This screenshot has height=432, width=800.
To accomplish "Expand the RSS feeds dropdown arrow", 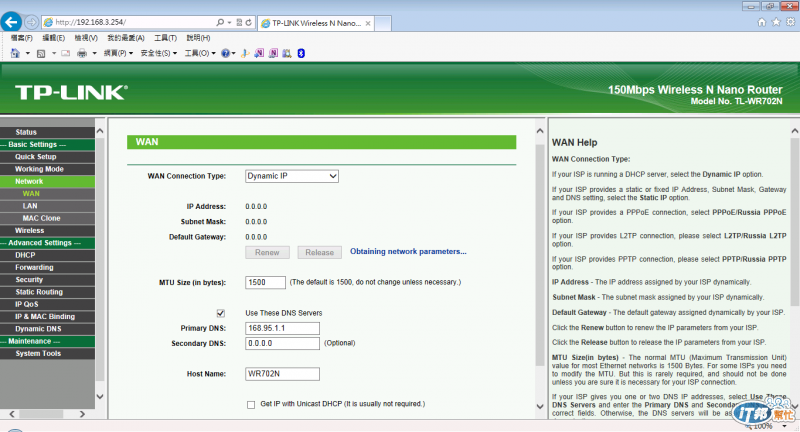I will (x=54, y=53).
